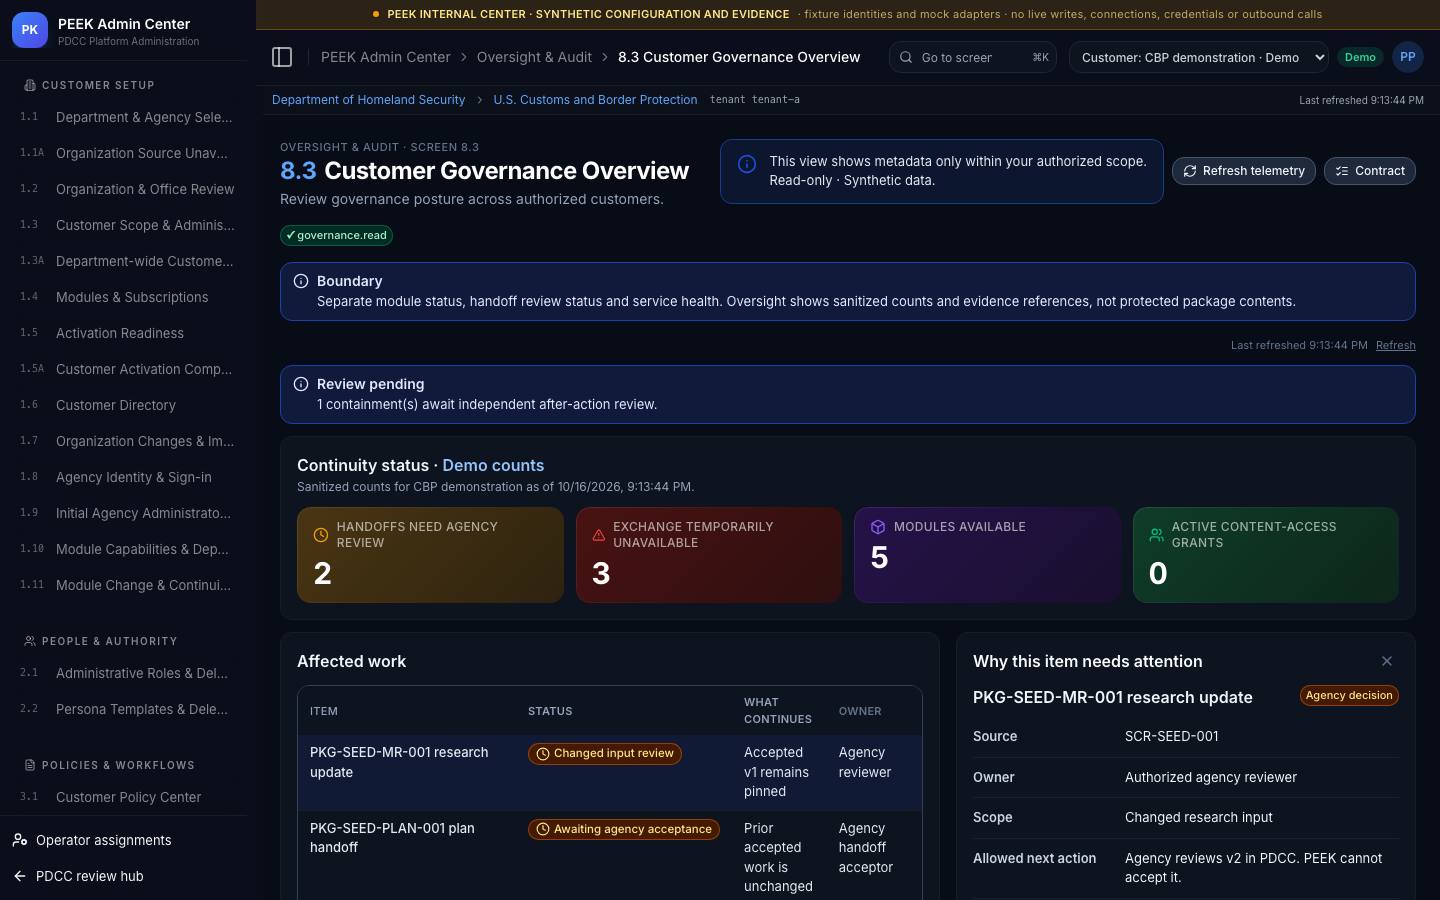Close the attention detail panel
1440x900 pixels.
1386,661
